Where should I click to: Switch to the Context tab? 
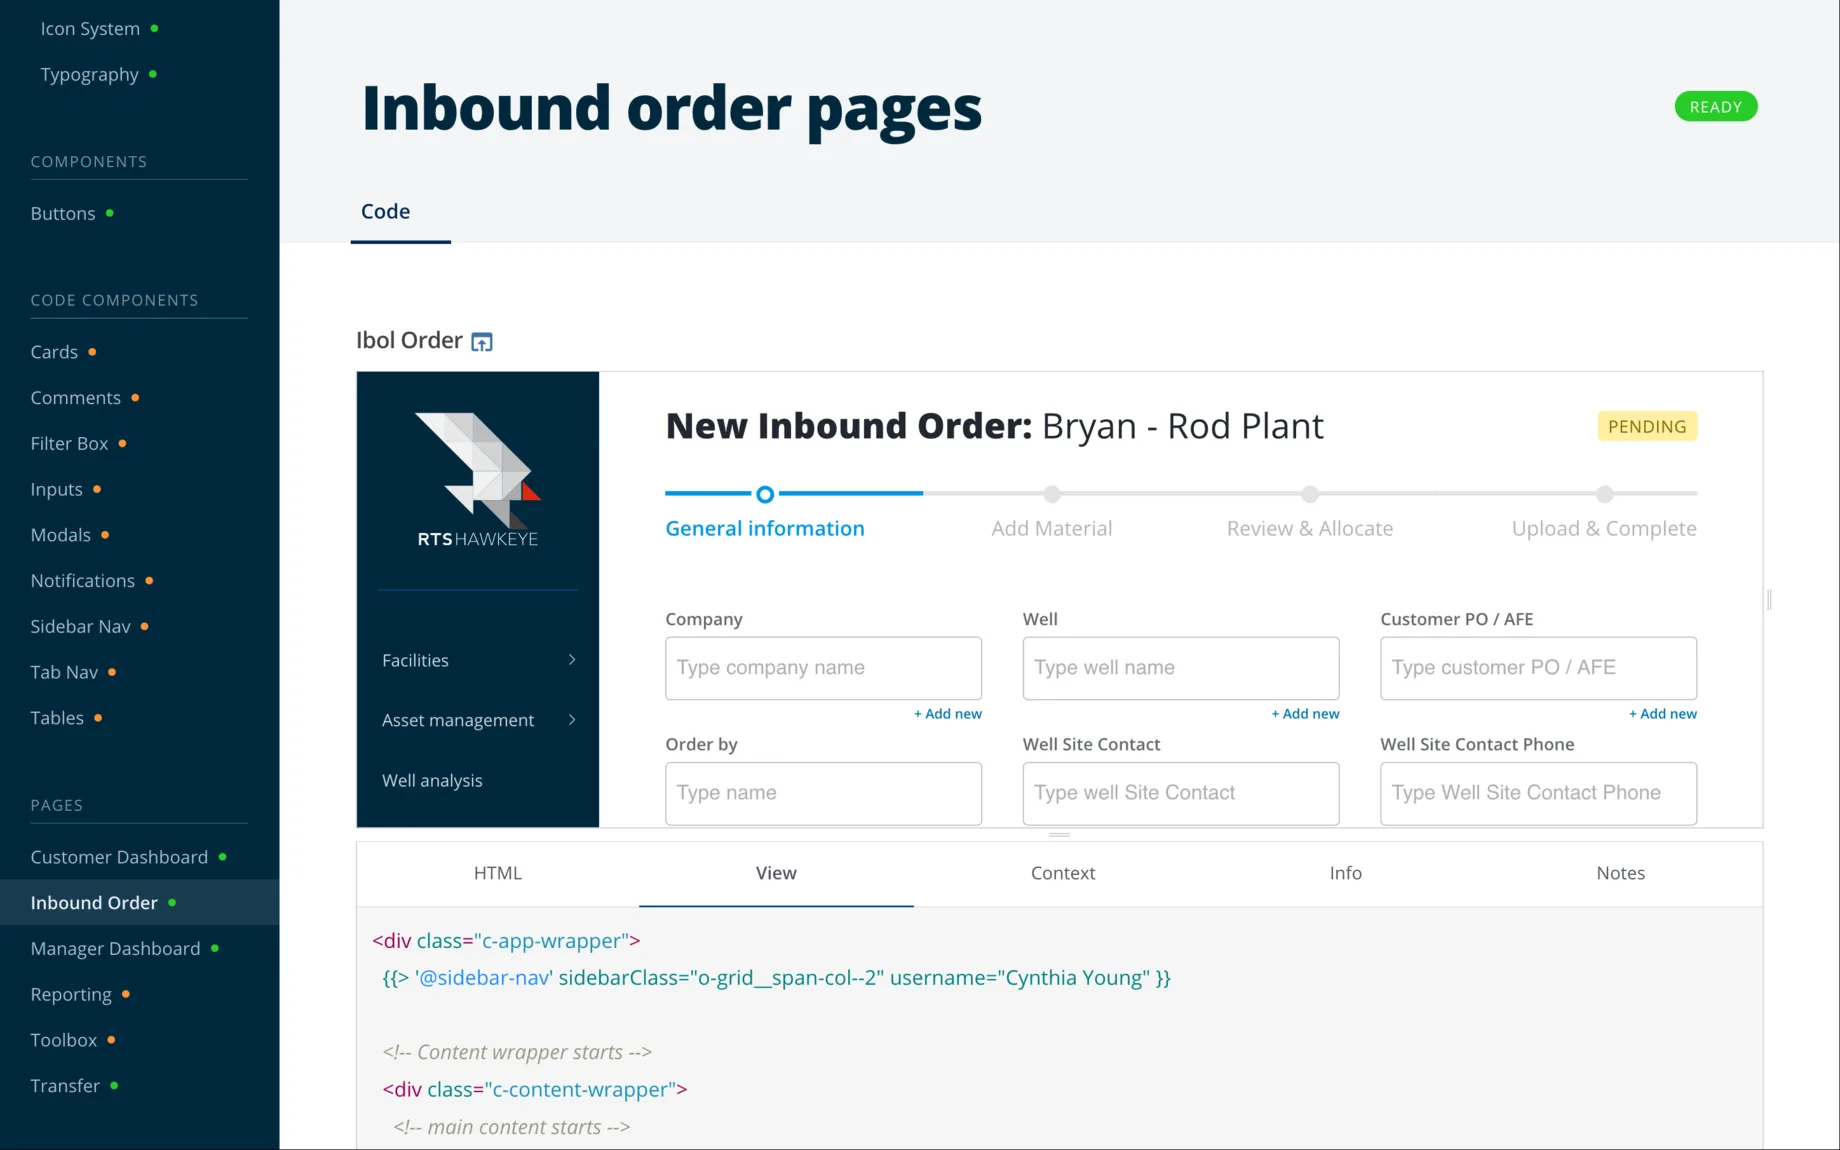1063,873
